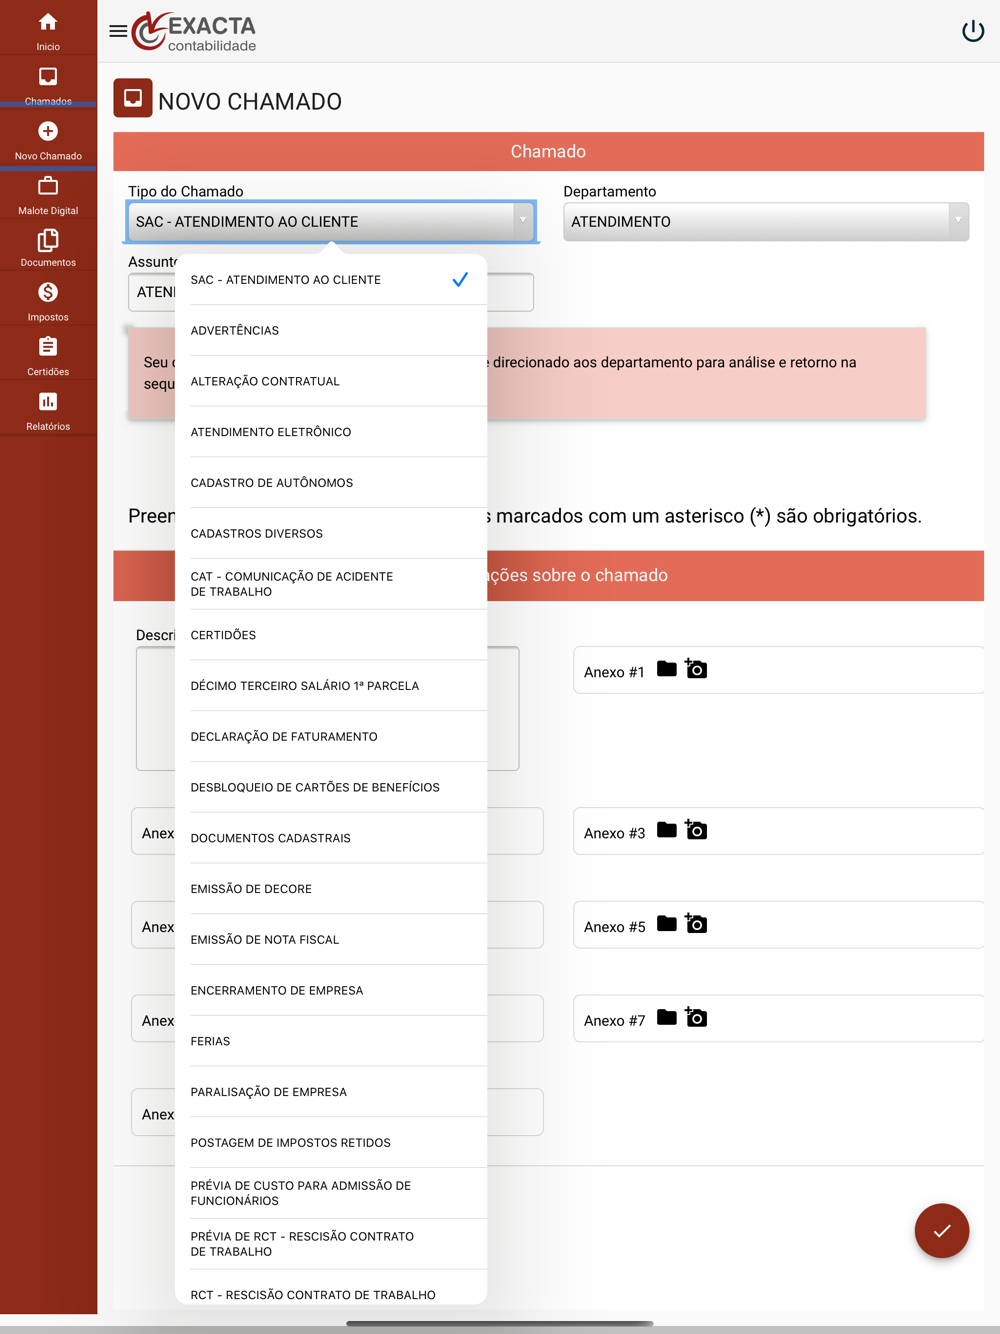Select PRÉVIA DE RCT - RESCISÃO CONTRATO
This screenshot has width=1000, height=1334.
(331, 1245)
